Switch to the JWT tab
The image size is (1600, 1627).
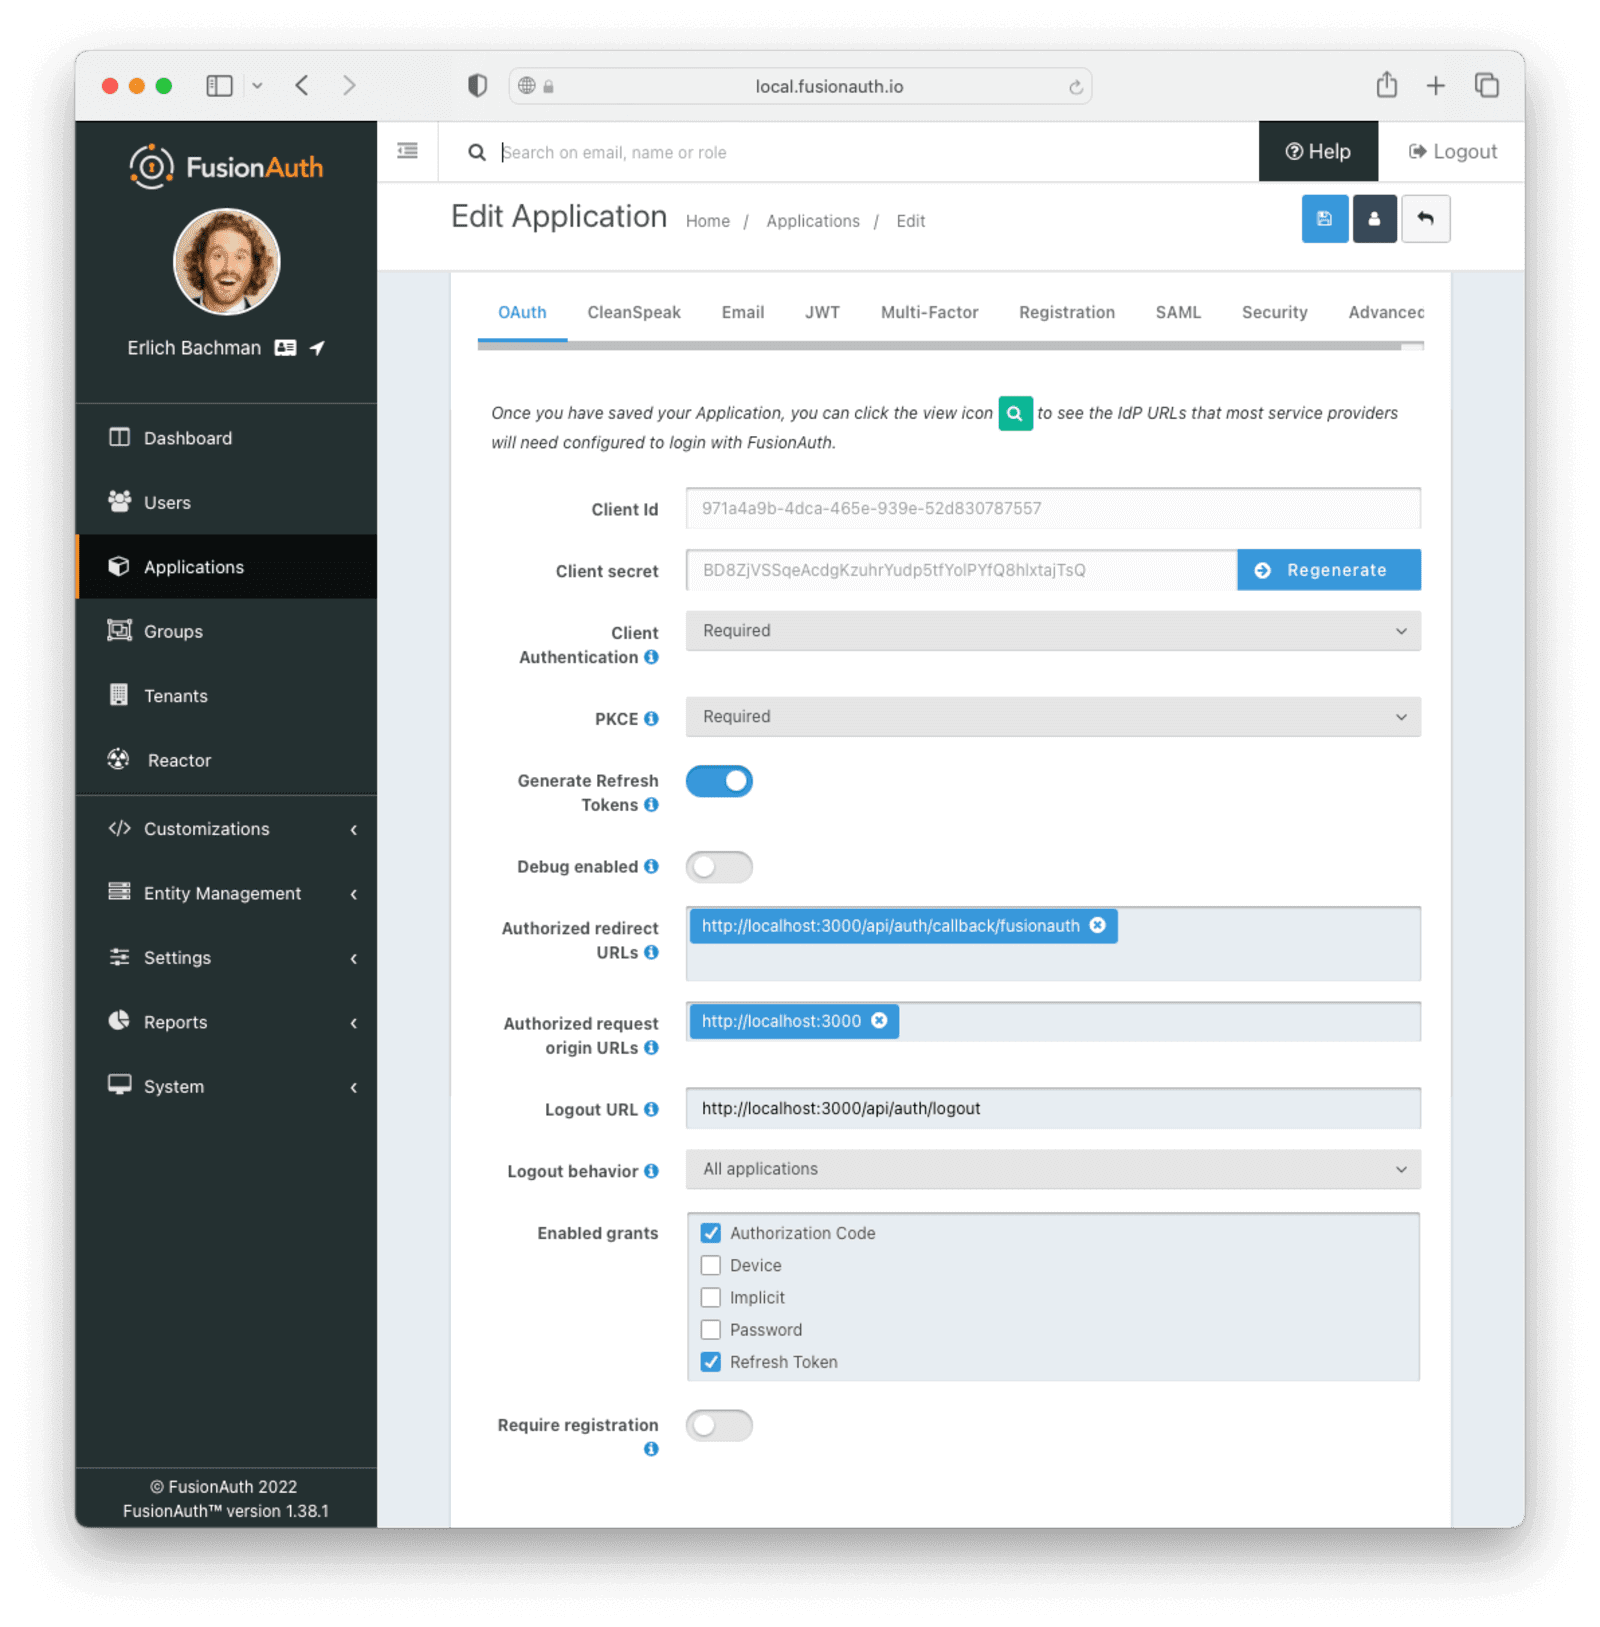[822, 312]
